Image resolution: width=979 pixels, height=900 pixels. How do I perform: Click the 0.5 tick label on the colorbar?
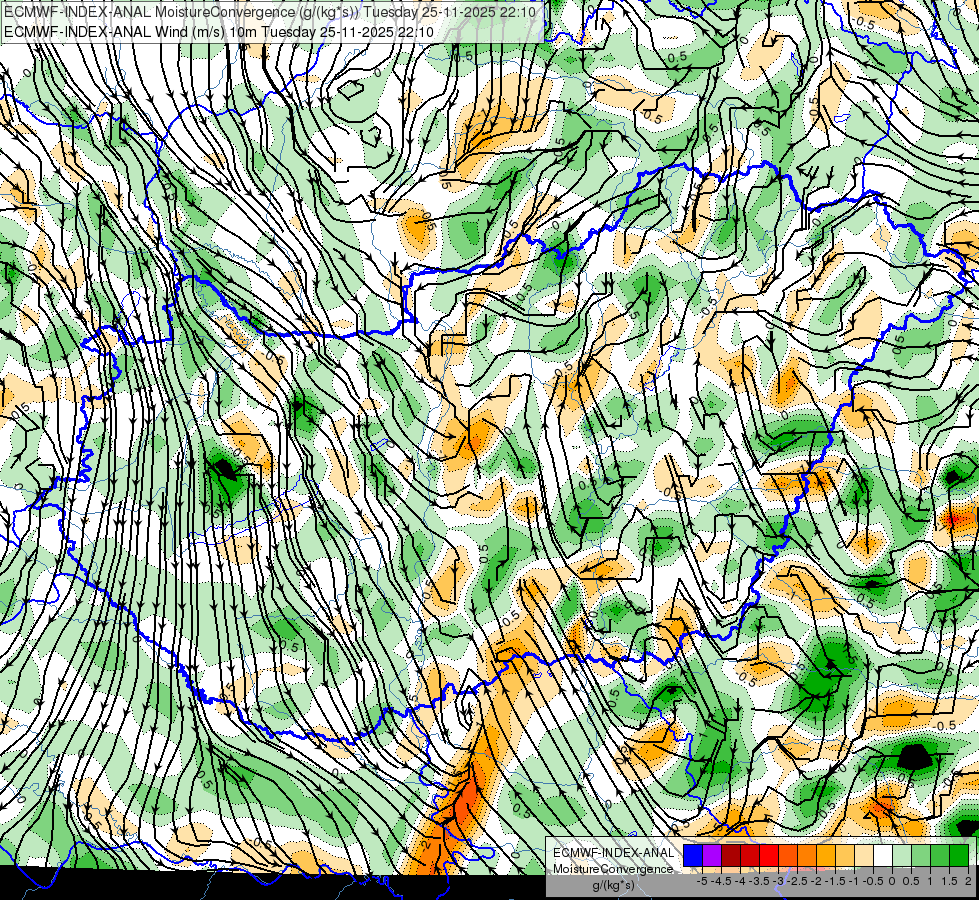click(911, 881)
